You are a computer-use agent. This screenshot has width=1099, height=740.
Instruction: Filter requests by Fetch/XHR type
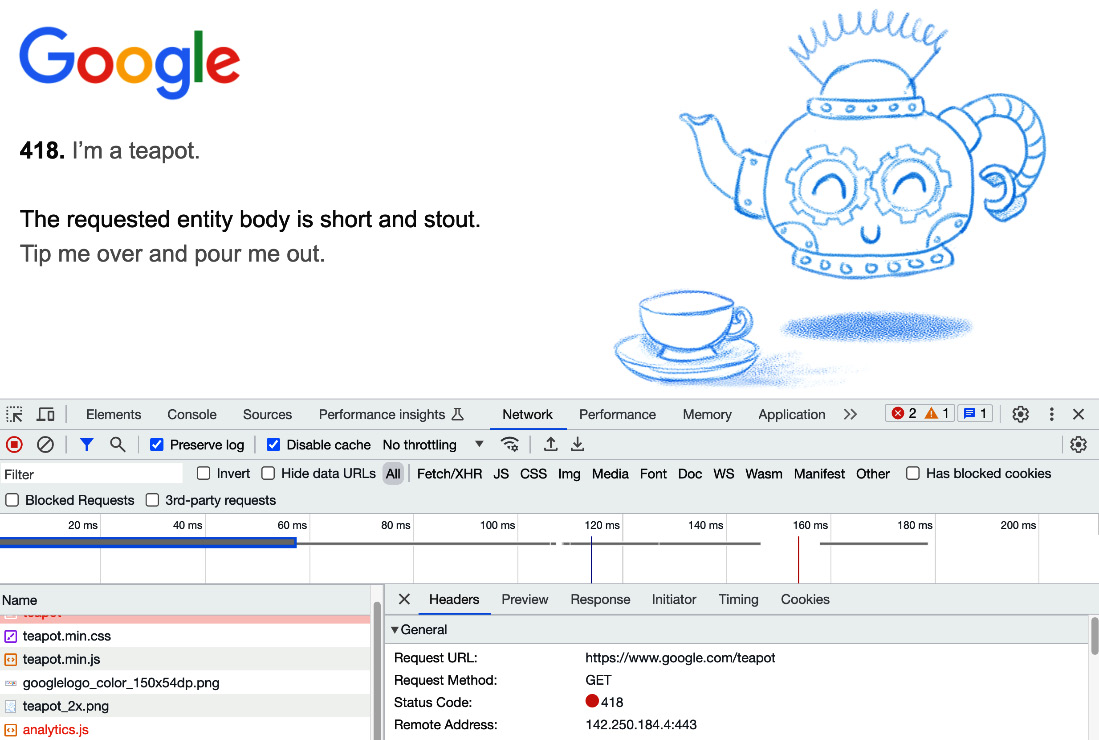(449, 474)
